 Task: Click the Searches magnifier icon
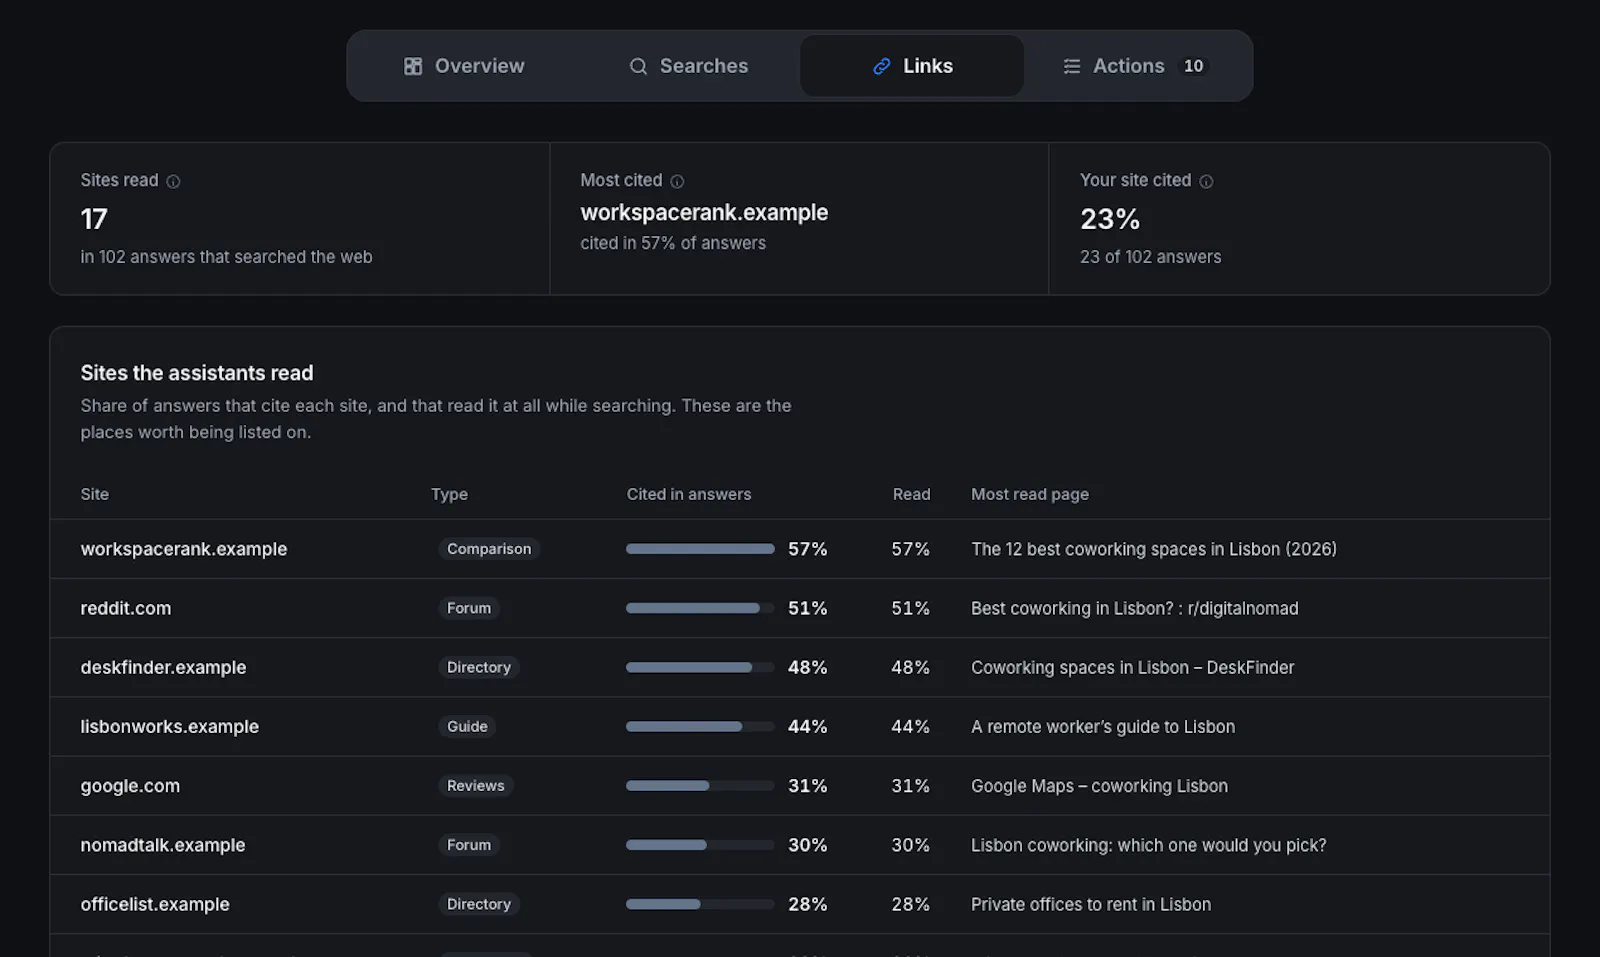[638, 66]
